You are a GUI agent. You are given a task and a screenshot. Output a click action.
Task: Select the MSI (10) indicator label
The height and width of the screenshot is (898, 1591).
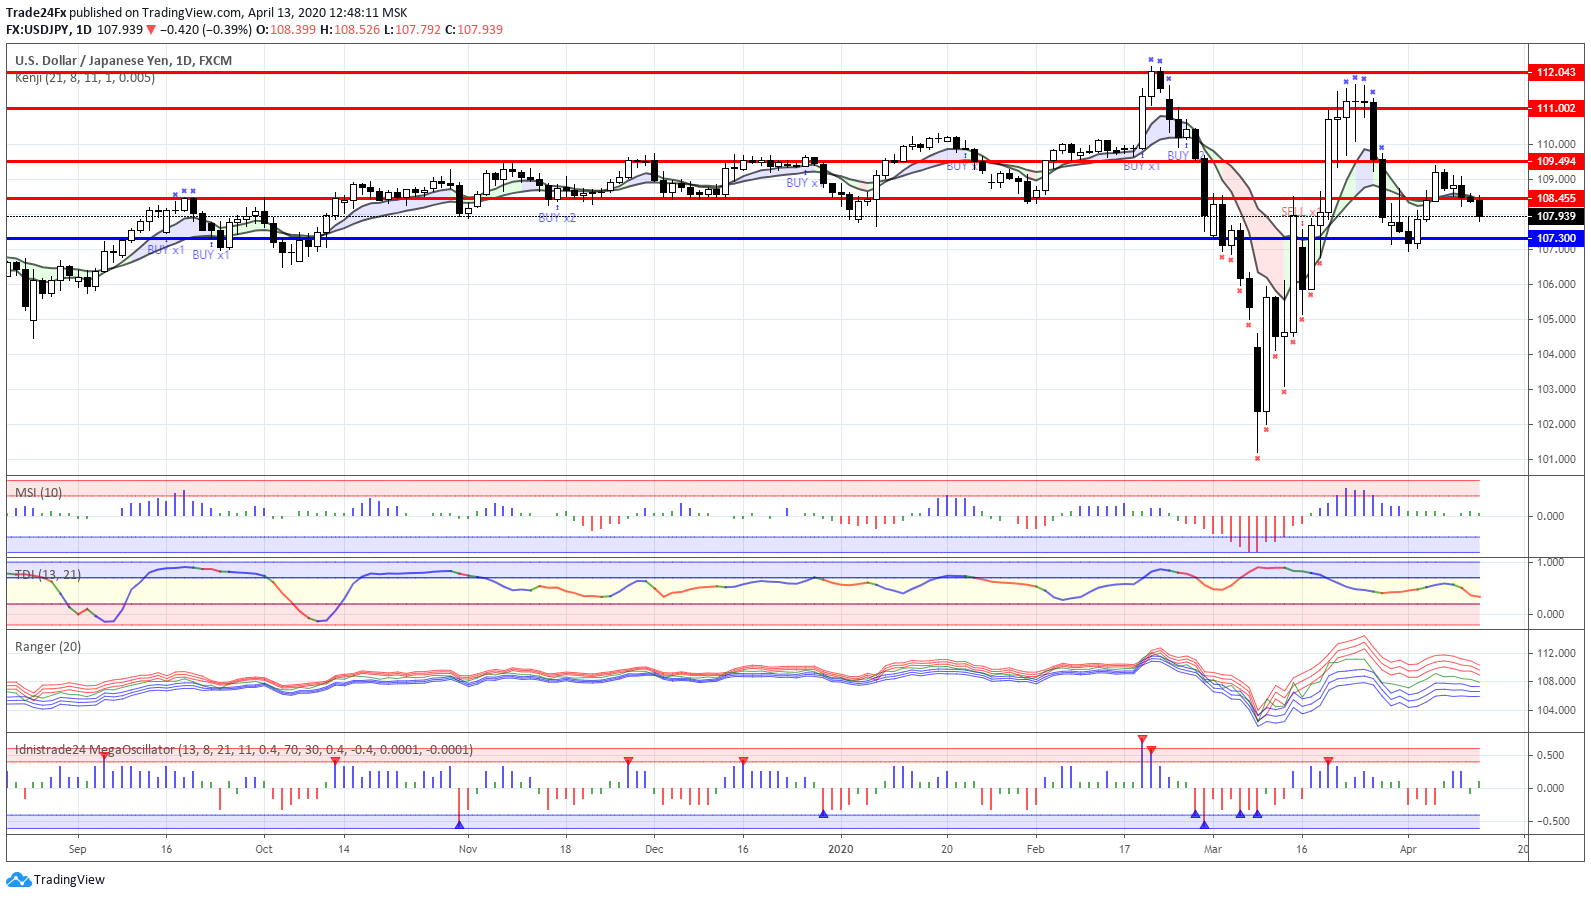[x=38, y=493]
